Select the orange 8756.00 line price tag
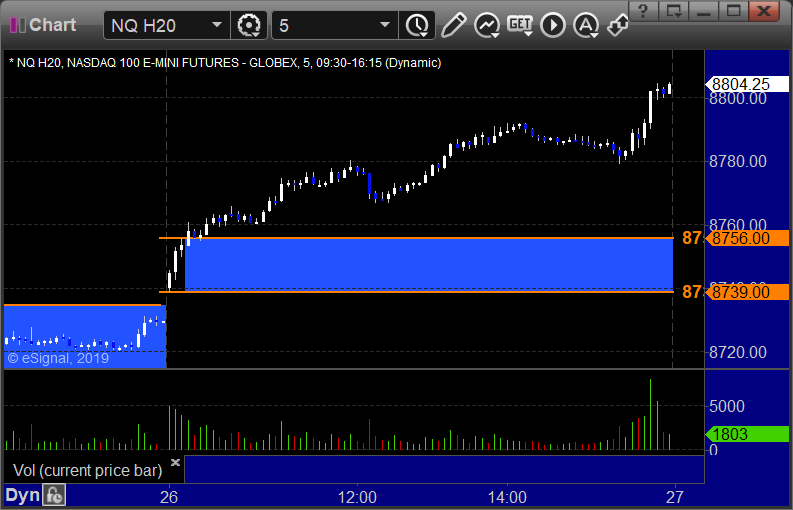This screenshot has height=510, width=793. pos(747,238)
